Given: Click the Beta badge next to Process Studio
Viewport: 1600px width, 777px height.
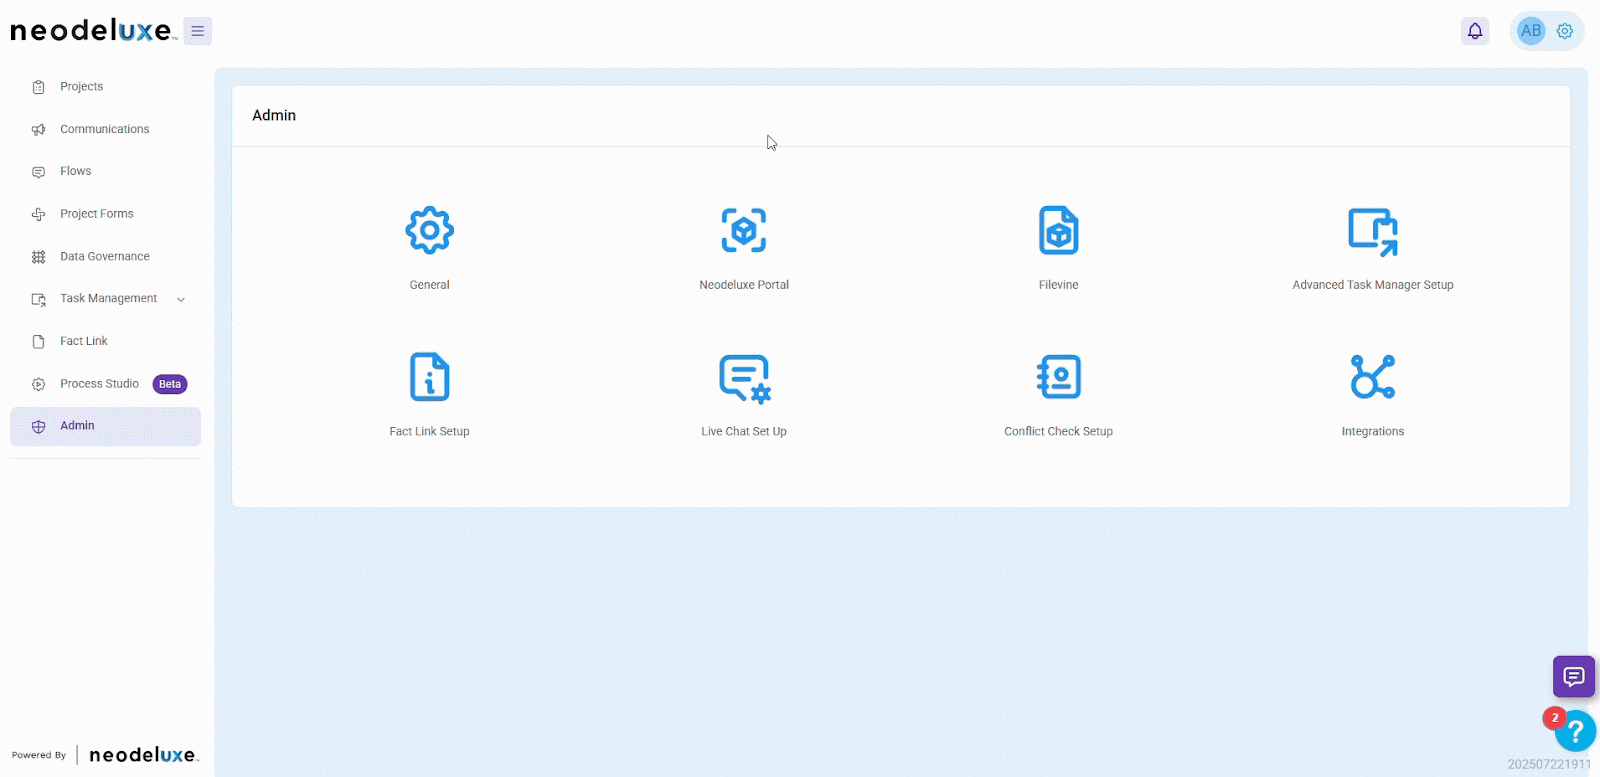Looking at the screenshot, I should pos(170,384).
